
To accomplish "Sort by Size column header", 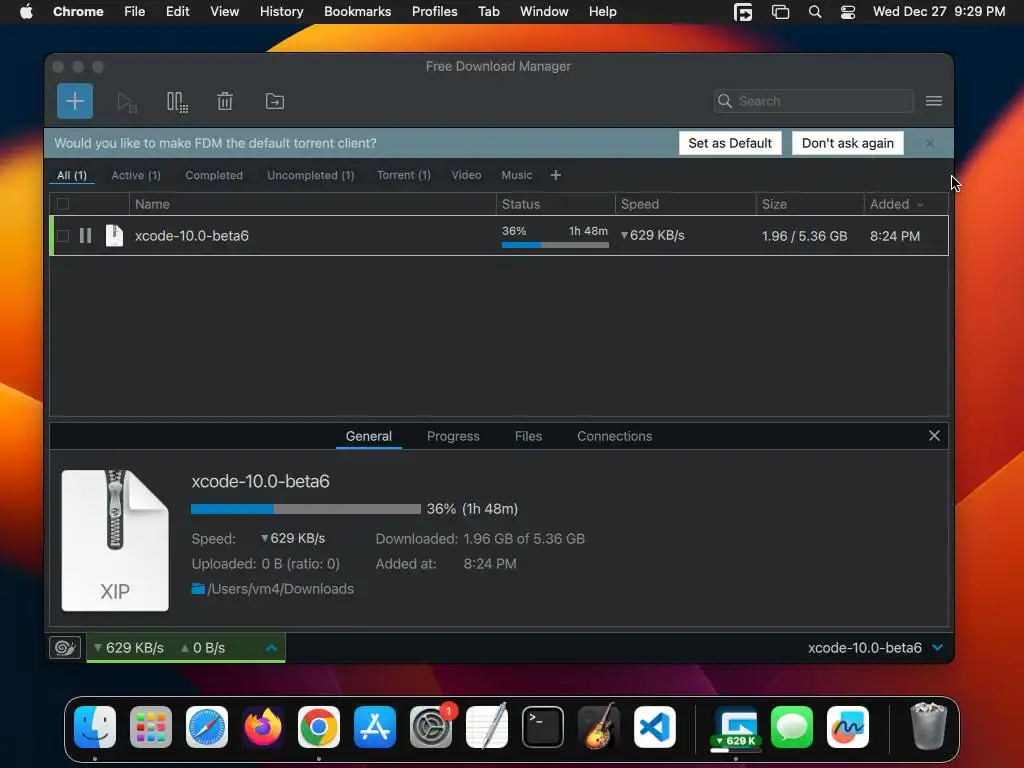I will click(810, 204).
